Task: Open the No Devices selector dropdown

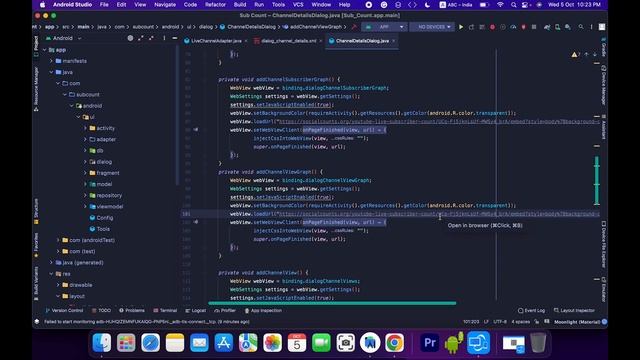Action: 432,27
